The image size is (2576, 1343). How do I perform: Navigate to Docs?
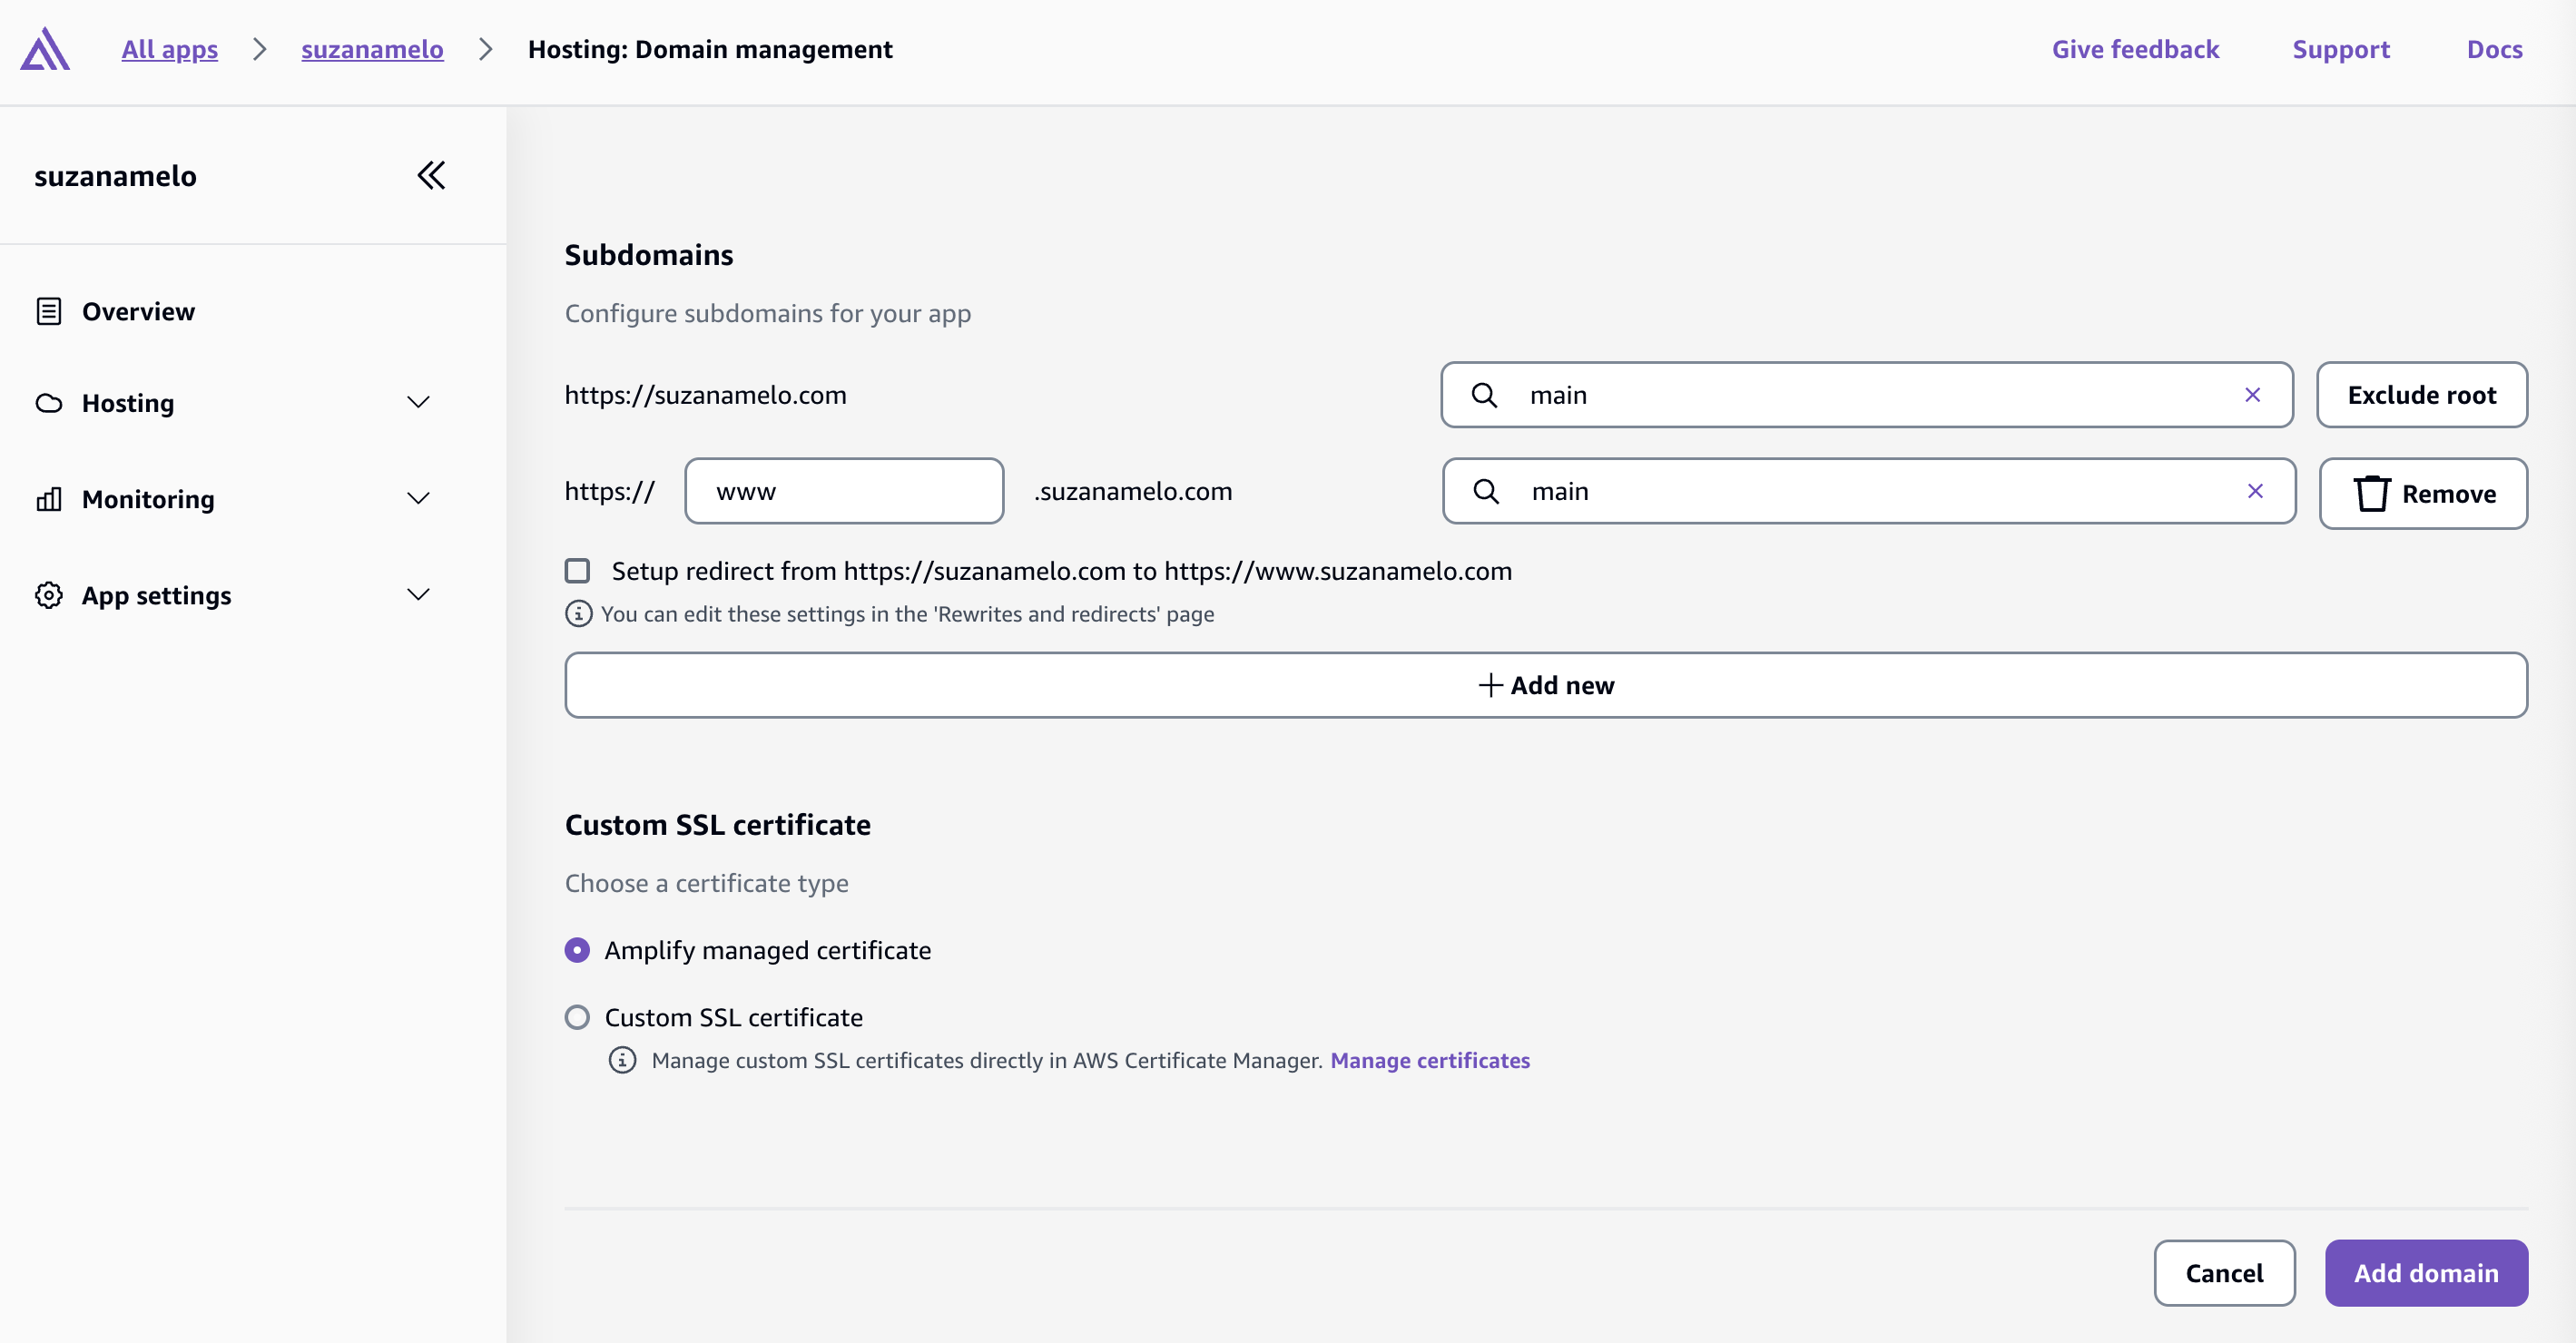(2495, 49)
